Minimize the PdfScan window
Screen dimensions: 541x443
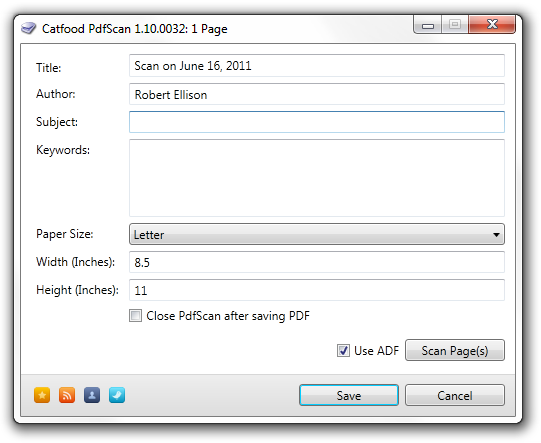tap(427, 24)
